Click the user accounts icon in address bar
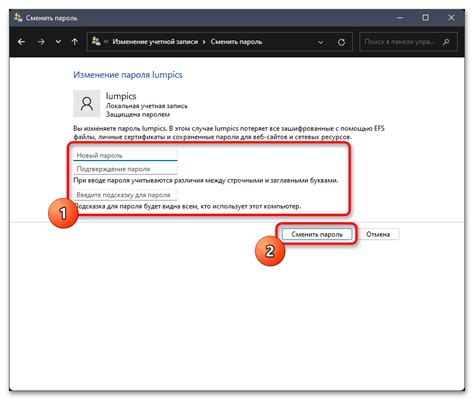474x400 pixels. [96, 41]
